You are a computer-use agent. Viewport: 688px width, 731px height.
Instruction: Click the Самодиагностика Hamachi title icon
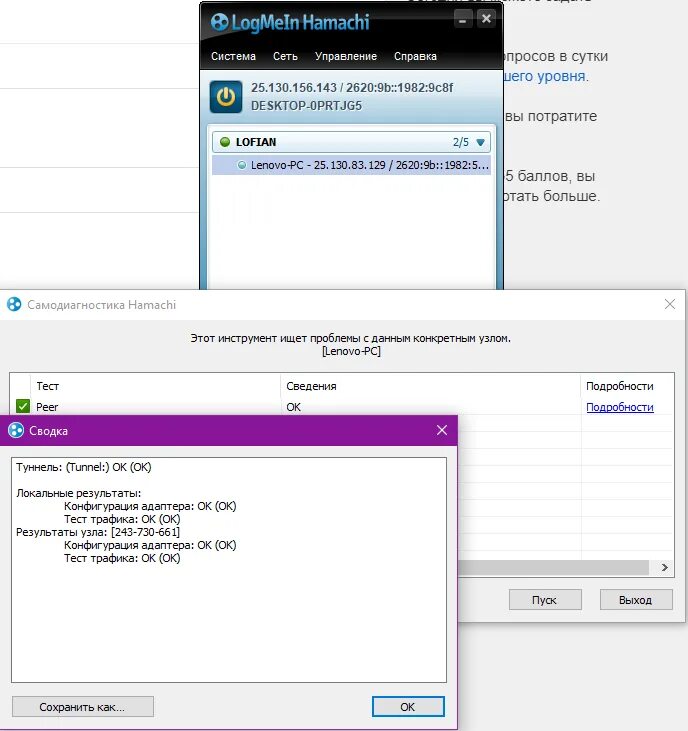pos(14,304)
